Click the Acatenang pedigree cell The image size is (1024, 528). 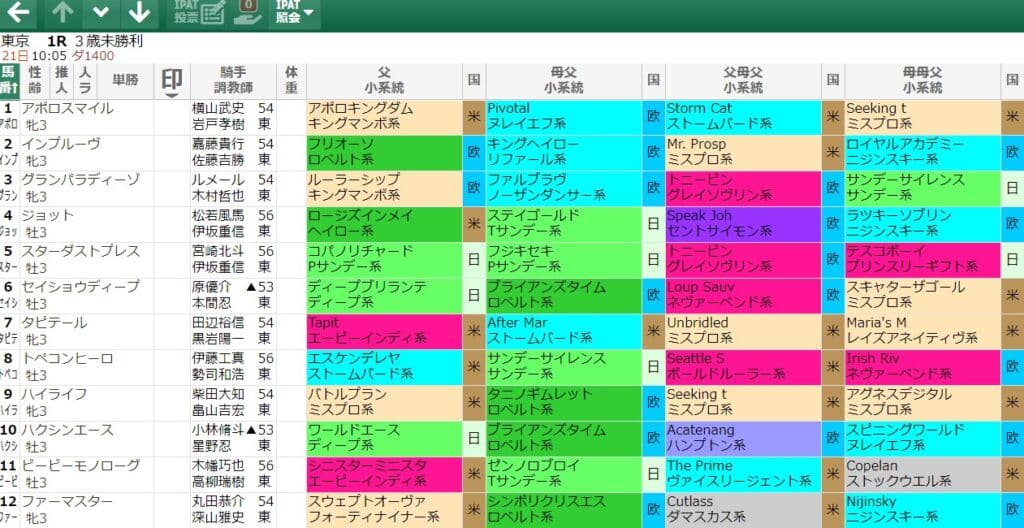pos(743,437)
